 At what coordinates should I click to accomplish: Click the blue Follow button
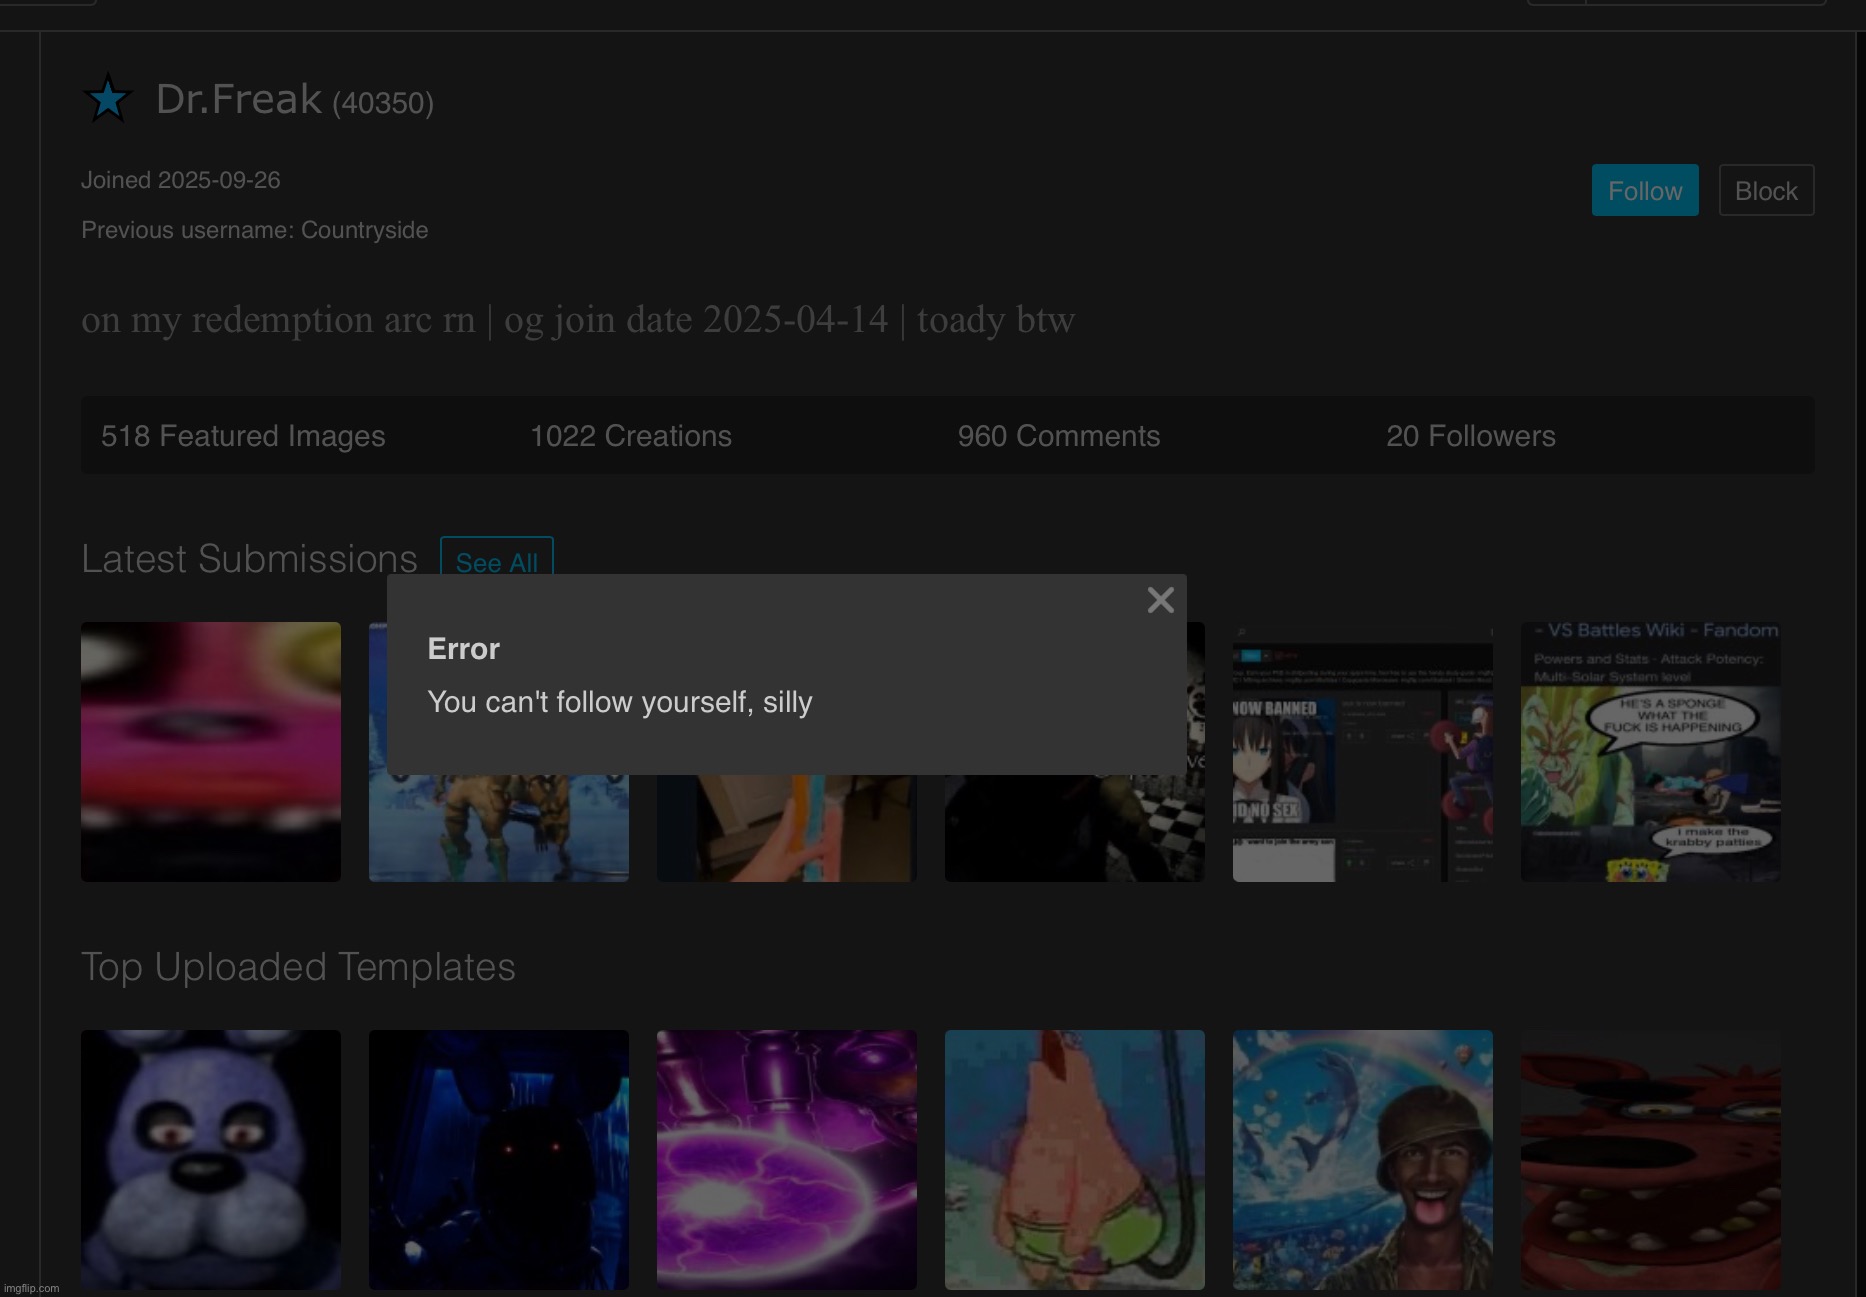[1644, 190]
